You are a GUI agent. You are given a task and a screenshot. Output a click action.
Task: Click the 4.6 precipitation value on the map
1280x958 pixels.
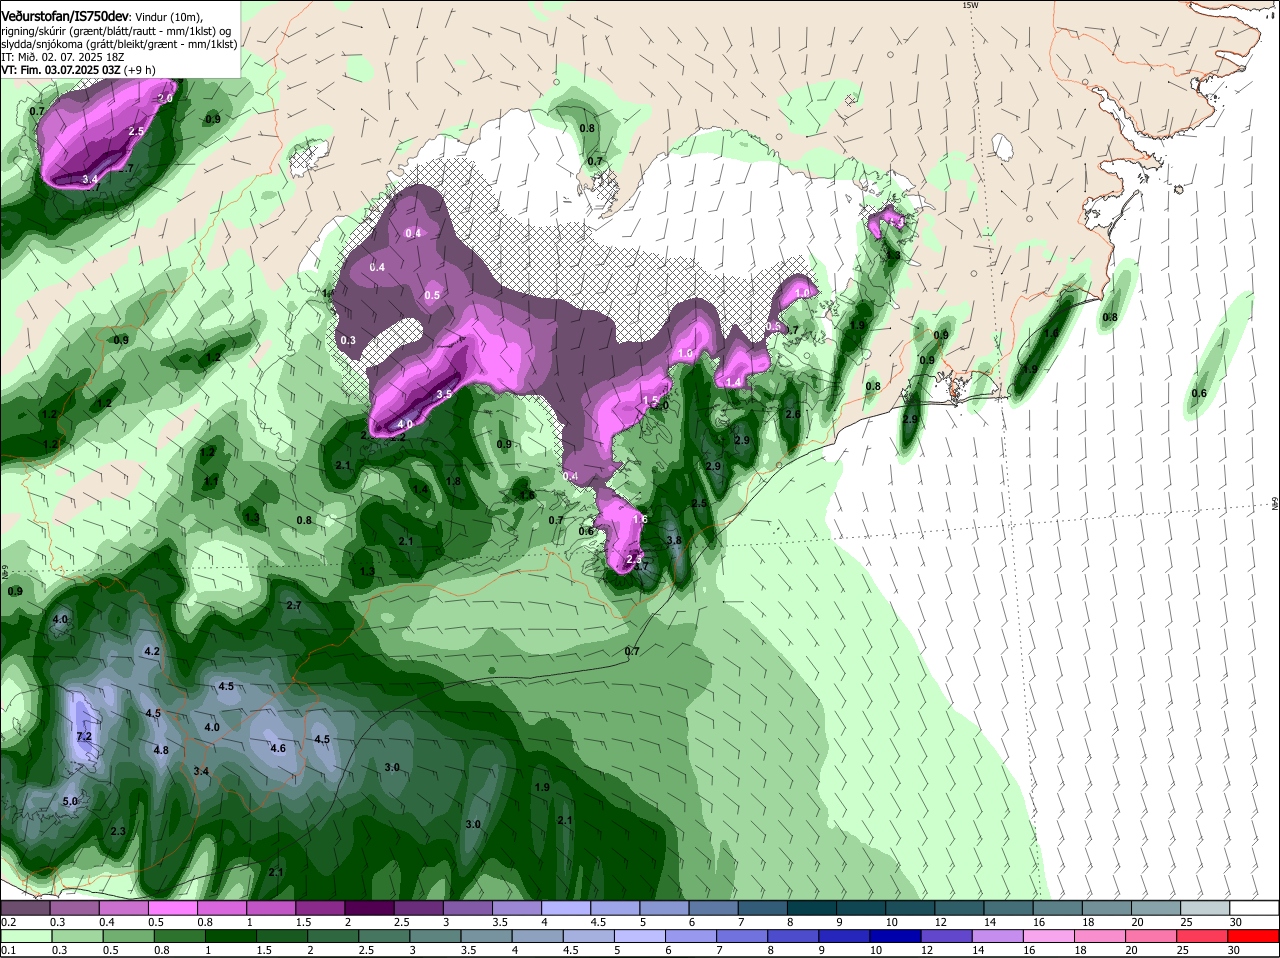[x=278, y=748]
